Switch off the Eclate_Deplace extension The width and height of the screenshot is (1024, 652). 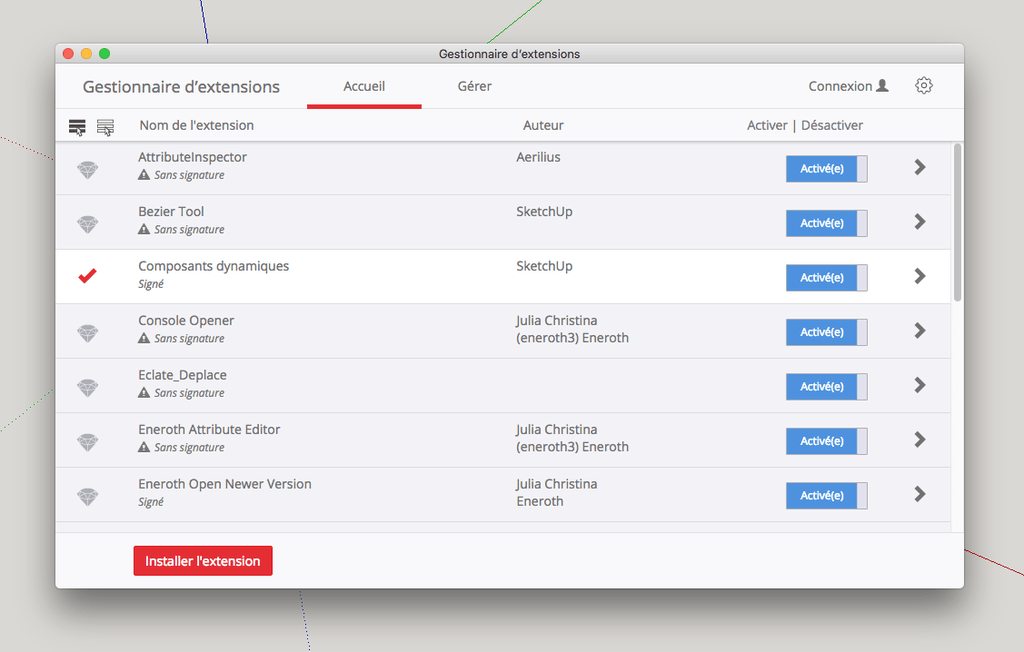(826, 387)
